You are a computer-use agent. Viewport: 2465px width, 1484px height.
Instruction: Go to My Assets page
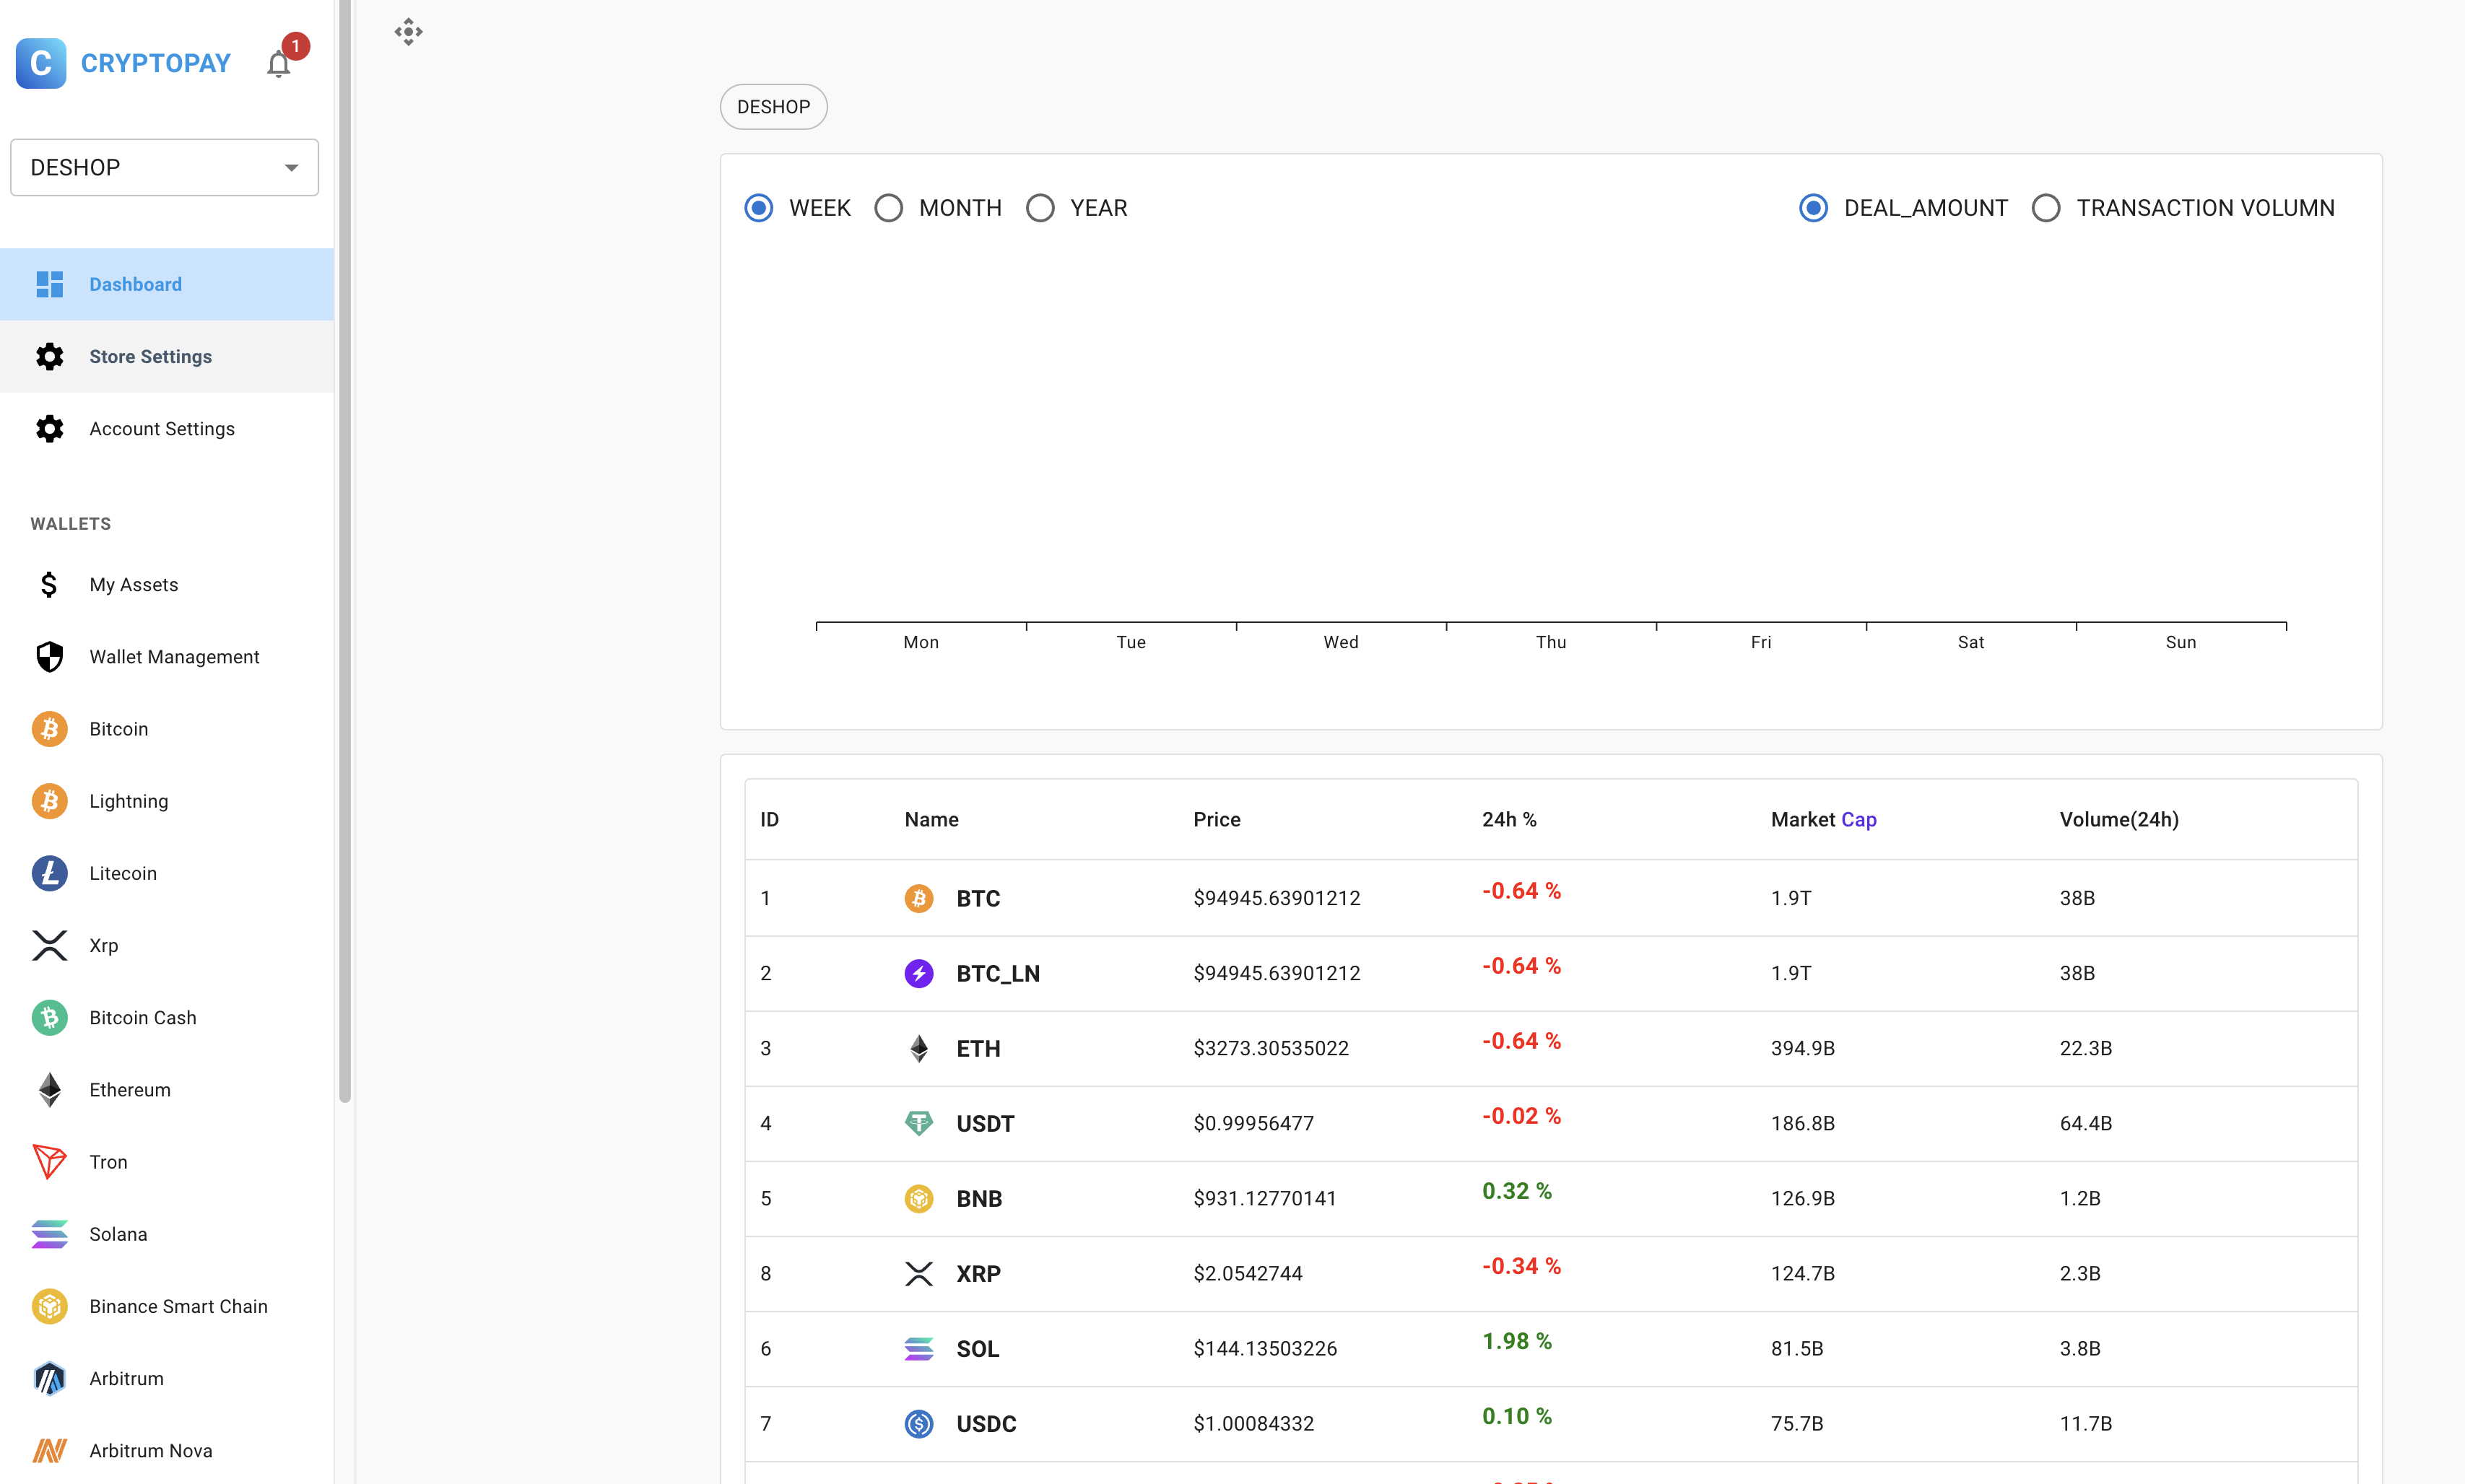(x=167, y=584)
